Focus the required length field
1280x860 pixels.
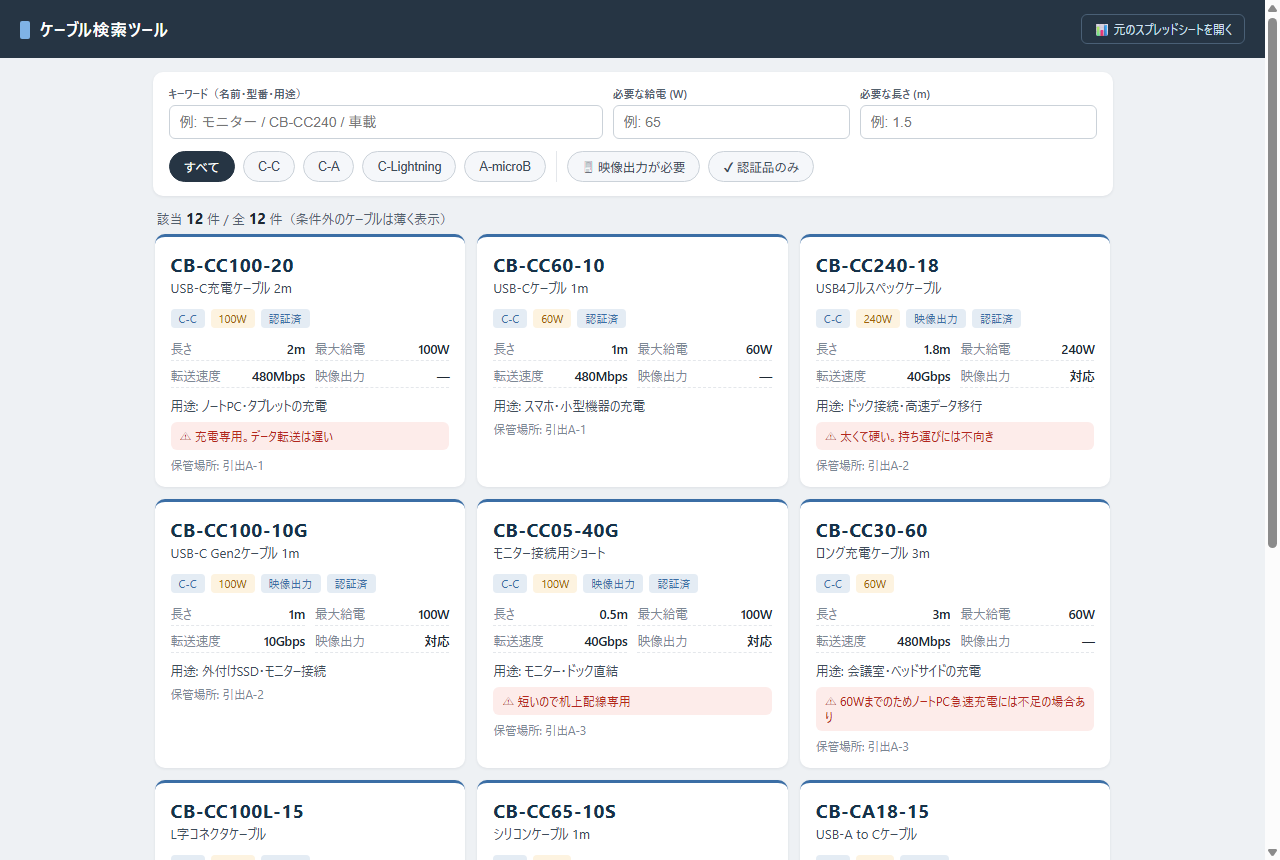click(x=978, y=122)
